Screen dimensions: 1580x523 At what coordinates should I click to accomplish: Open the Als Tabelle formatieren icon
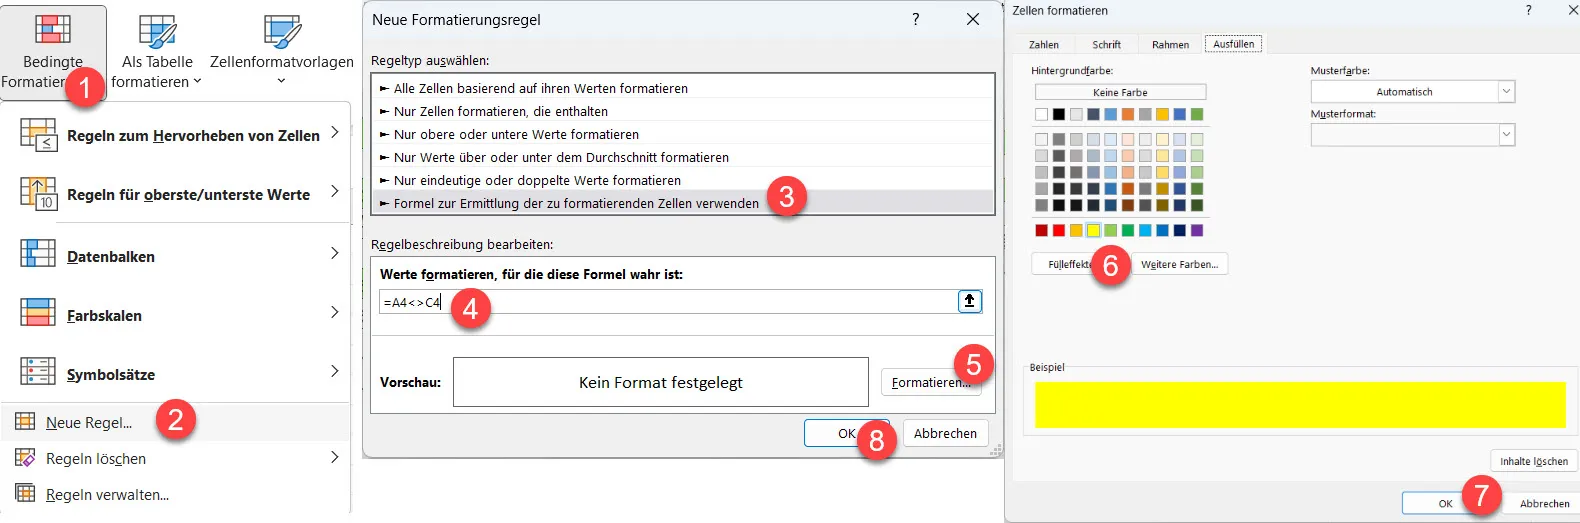point(157,32)
